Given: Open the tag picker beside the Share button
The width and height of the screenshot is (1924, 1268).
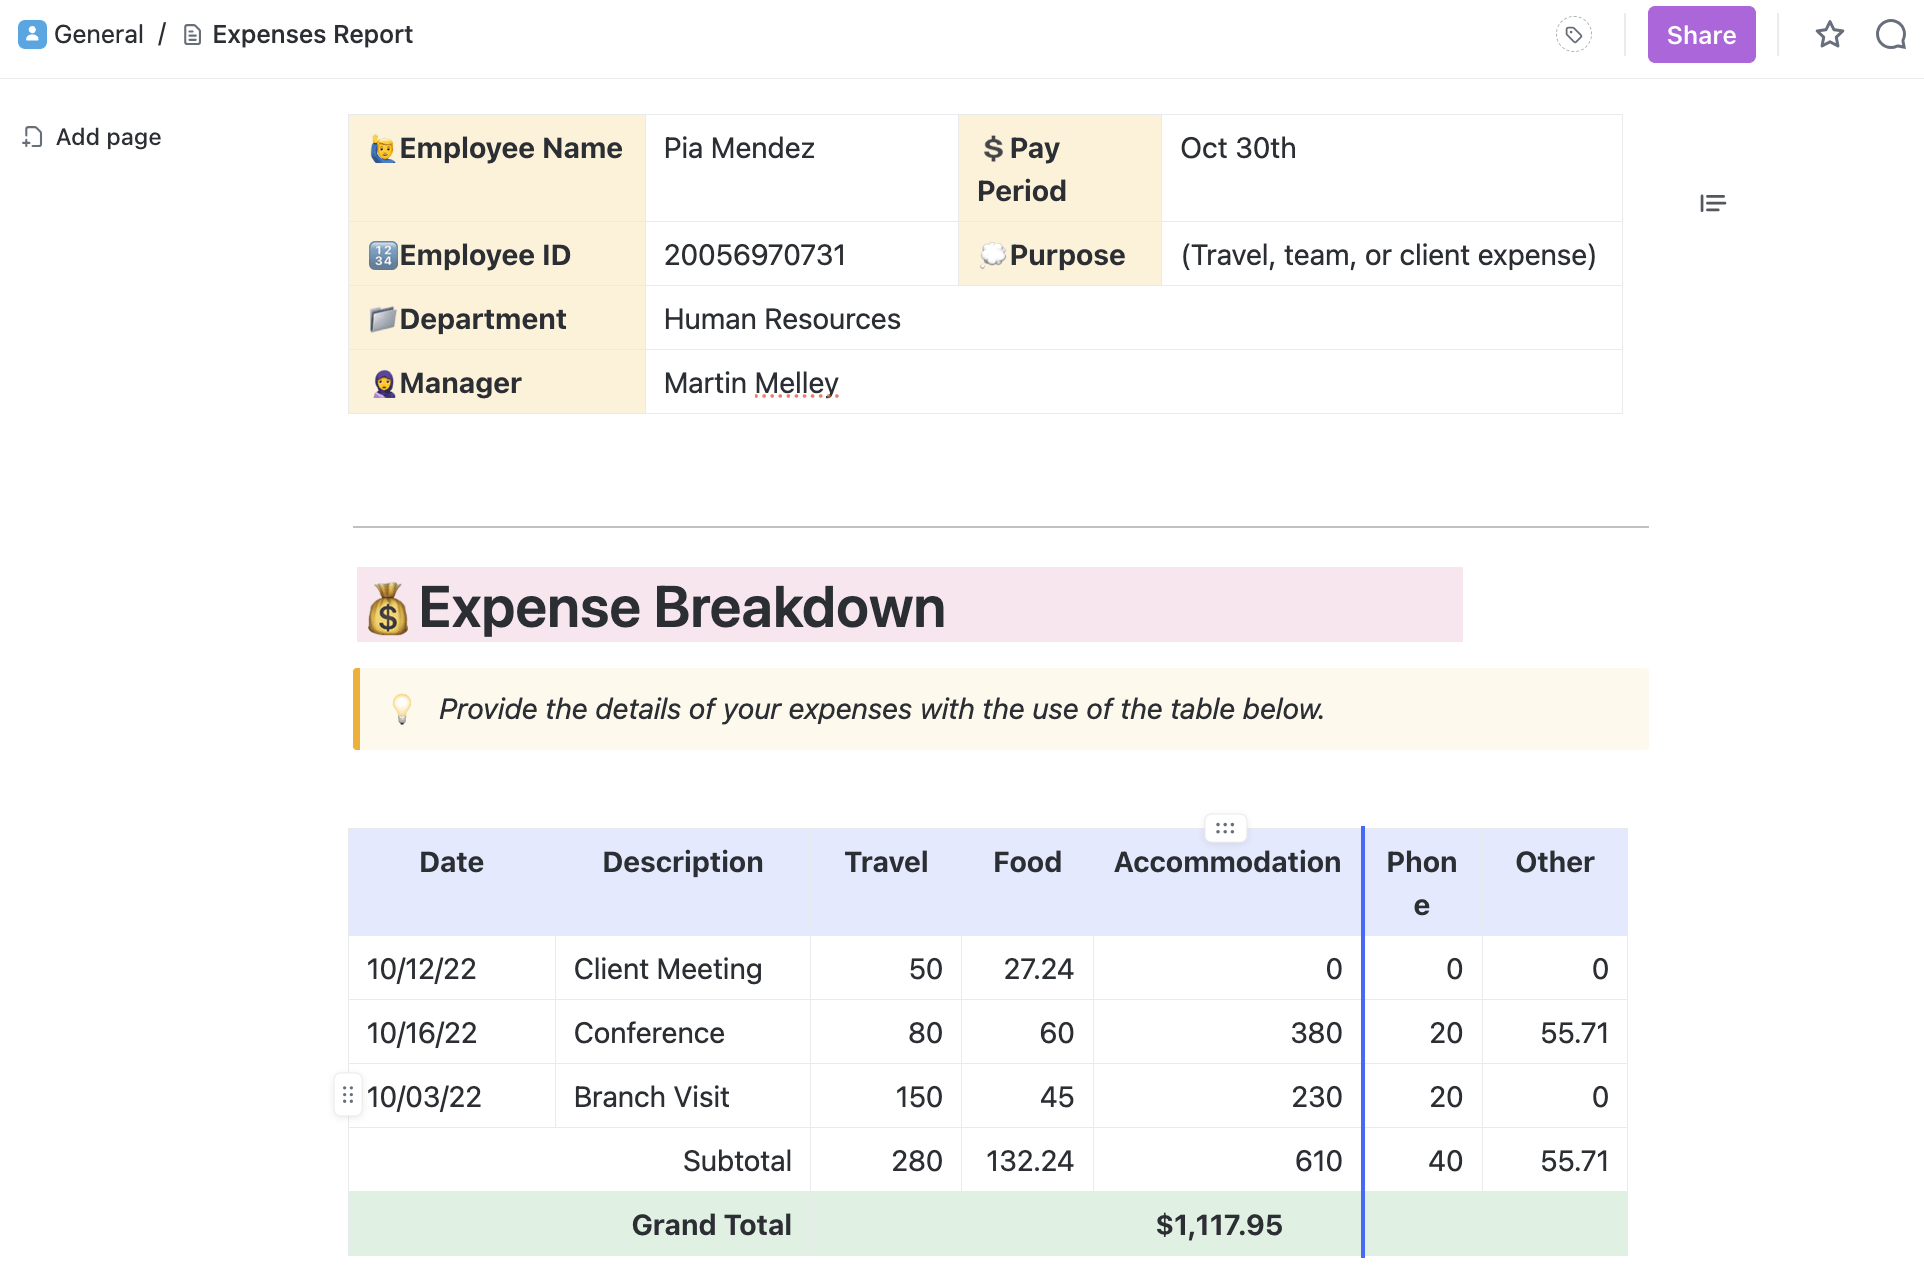Looking at the screenshot, I should (x=1573, y=34).
